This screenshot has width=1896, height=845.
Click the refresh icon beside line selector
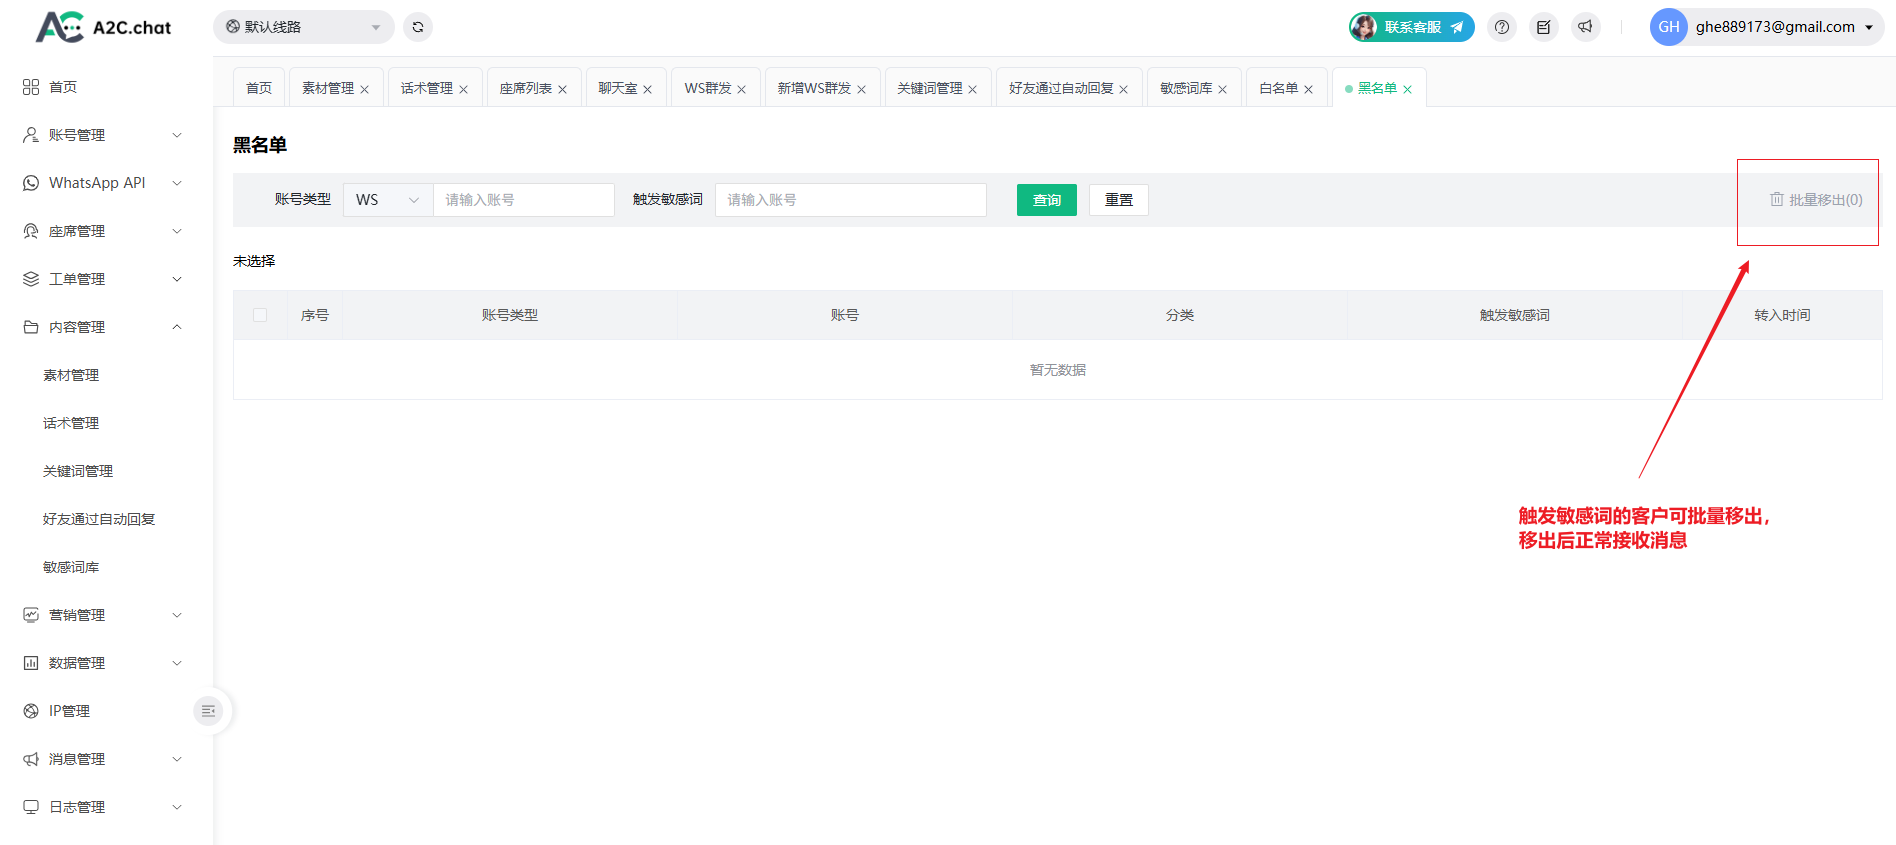point(418,27)
